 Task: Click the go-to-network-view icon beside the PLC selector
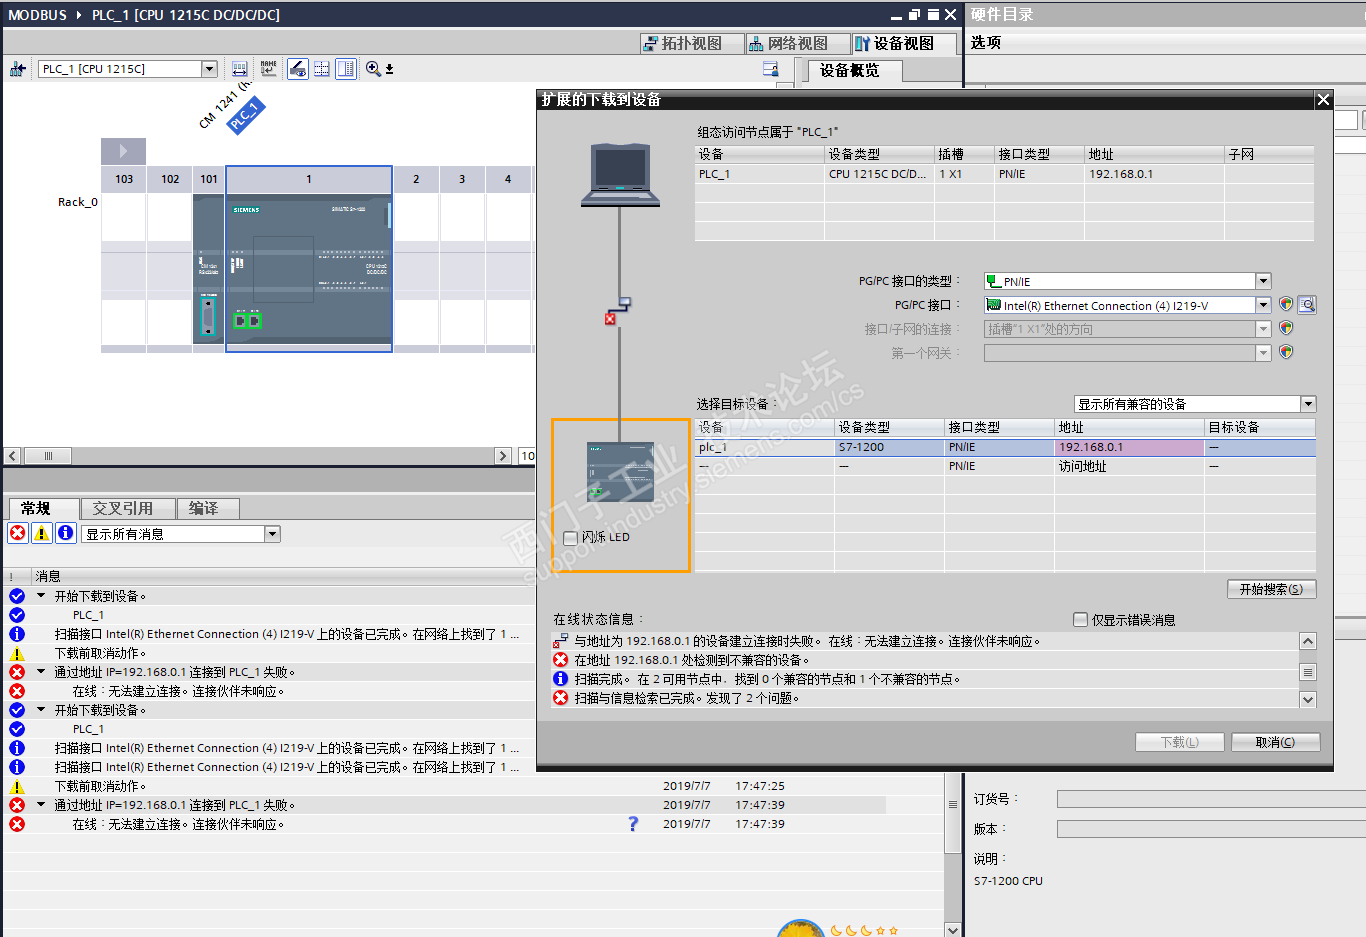[x=18, y=69]
